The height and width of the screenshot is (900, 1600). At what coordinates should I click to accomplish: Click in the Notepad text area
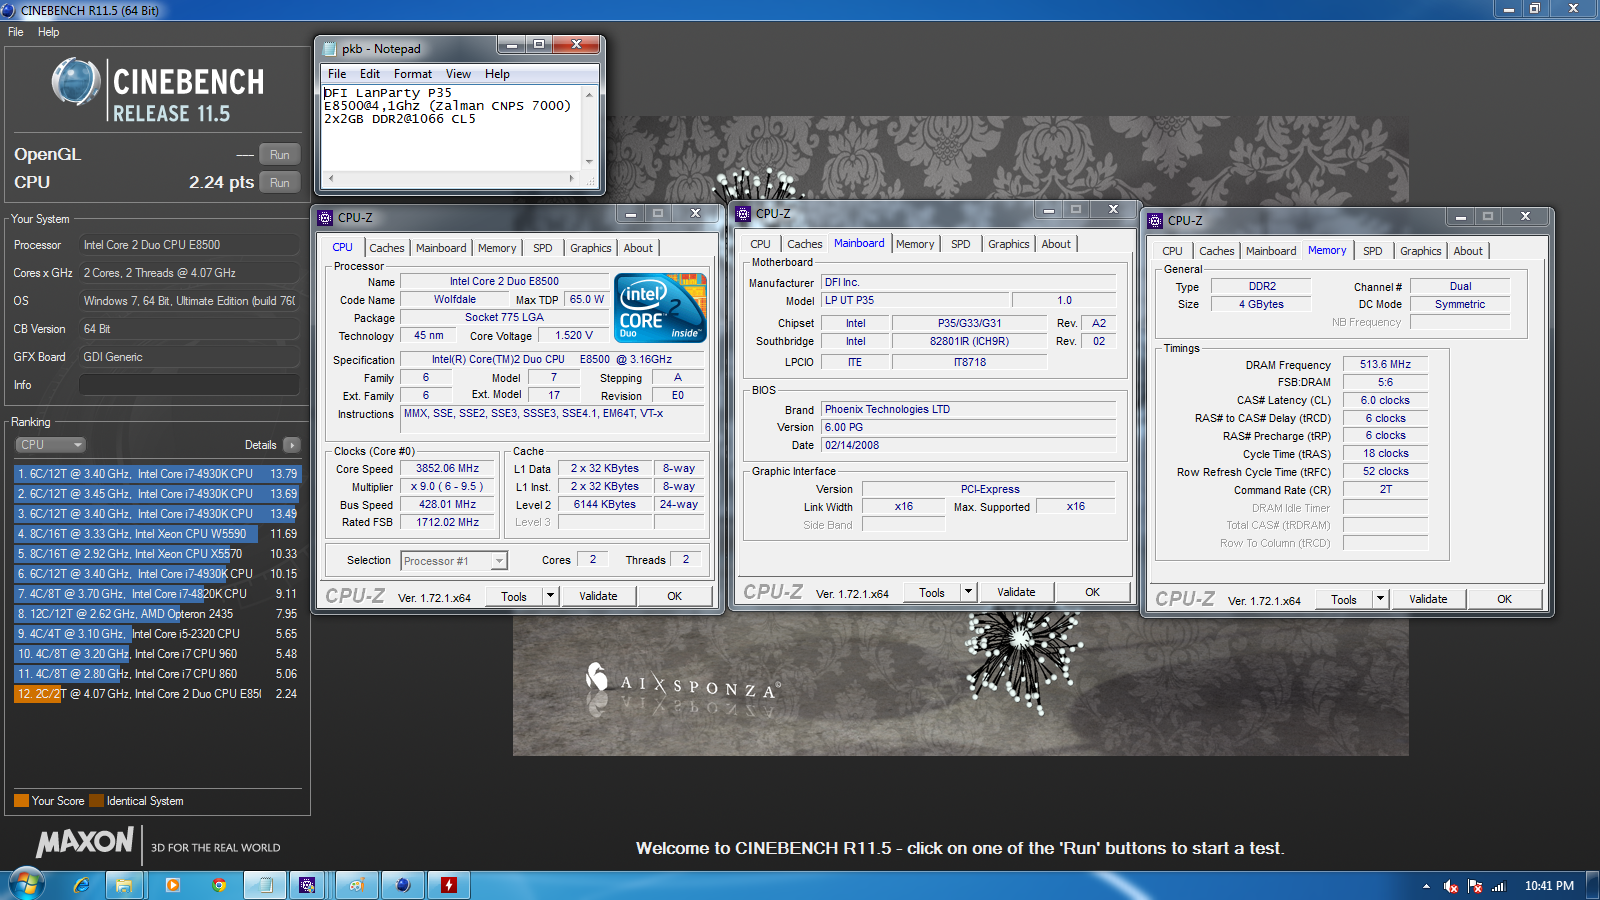click(452, 128)
